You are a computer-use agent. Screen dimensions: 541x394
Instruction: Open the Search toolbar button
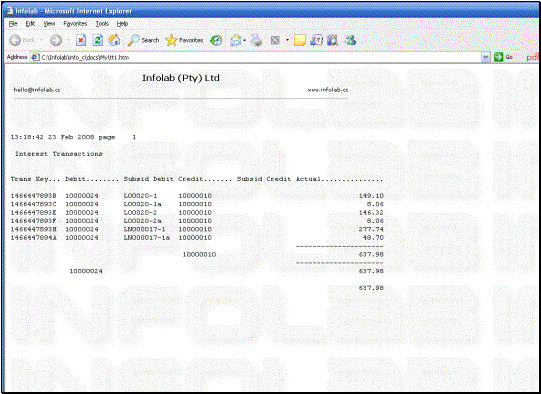pos(143,40)
